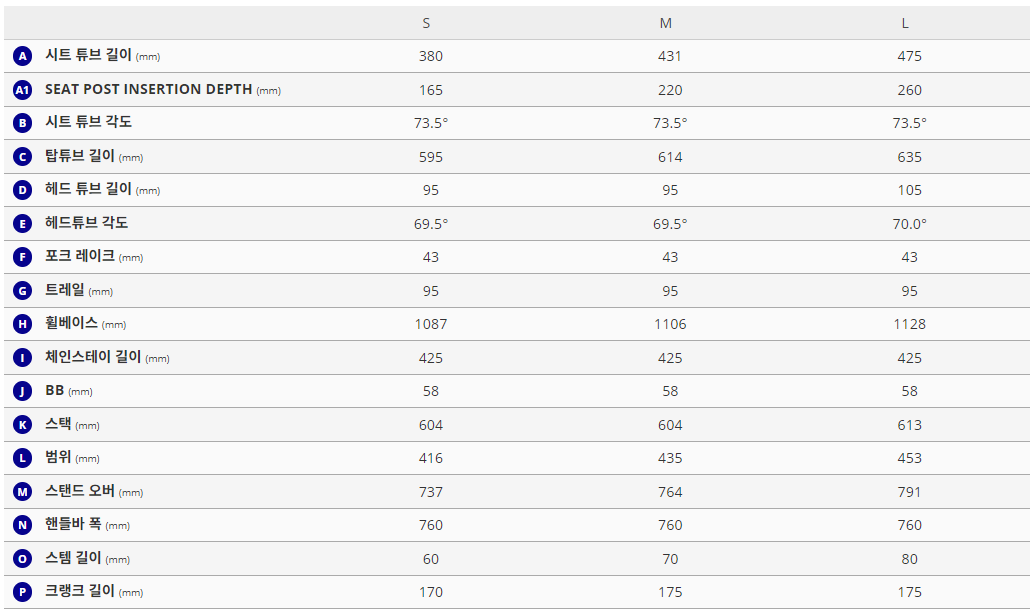
Task: Select the M badge for 스탠드 오버
Action: pos(22,492)
